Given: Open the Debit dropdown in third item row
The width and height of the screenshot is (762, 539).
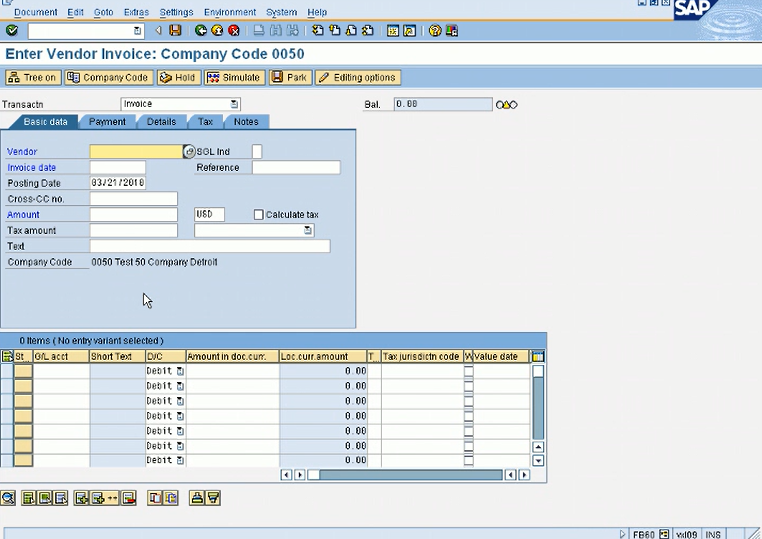Looking at the screenshot, I should click(180, 401).
